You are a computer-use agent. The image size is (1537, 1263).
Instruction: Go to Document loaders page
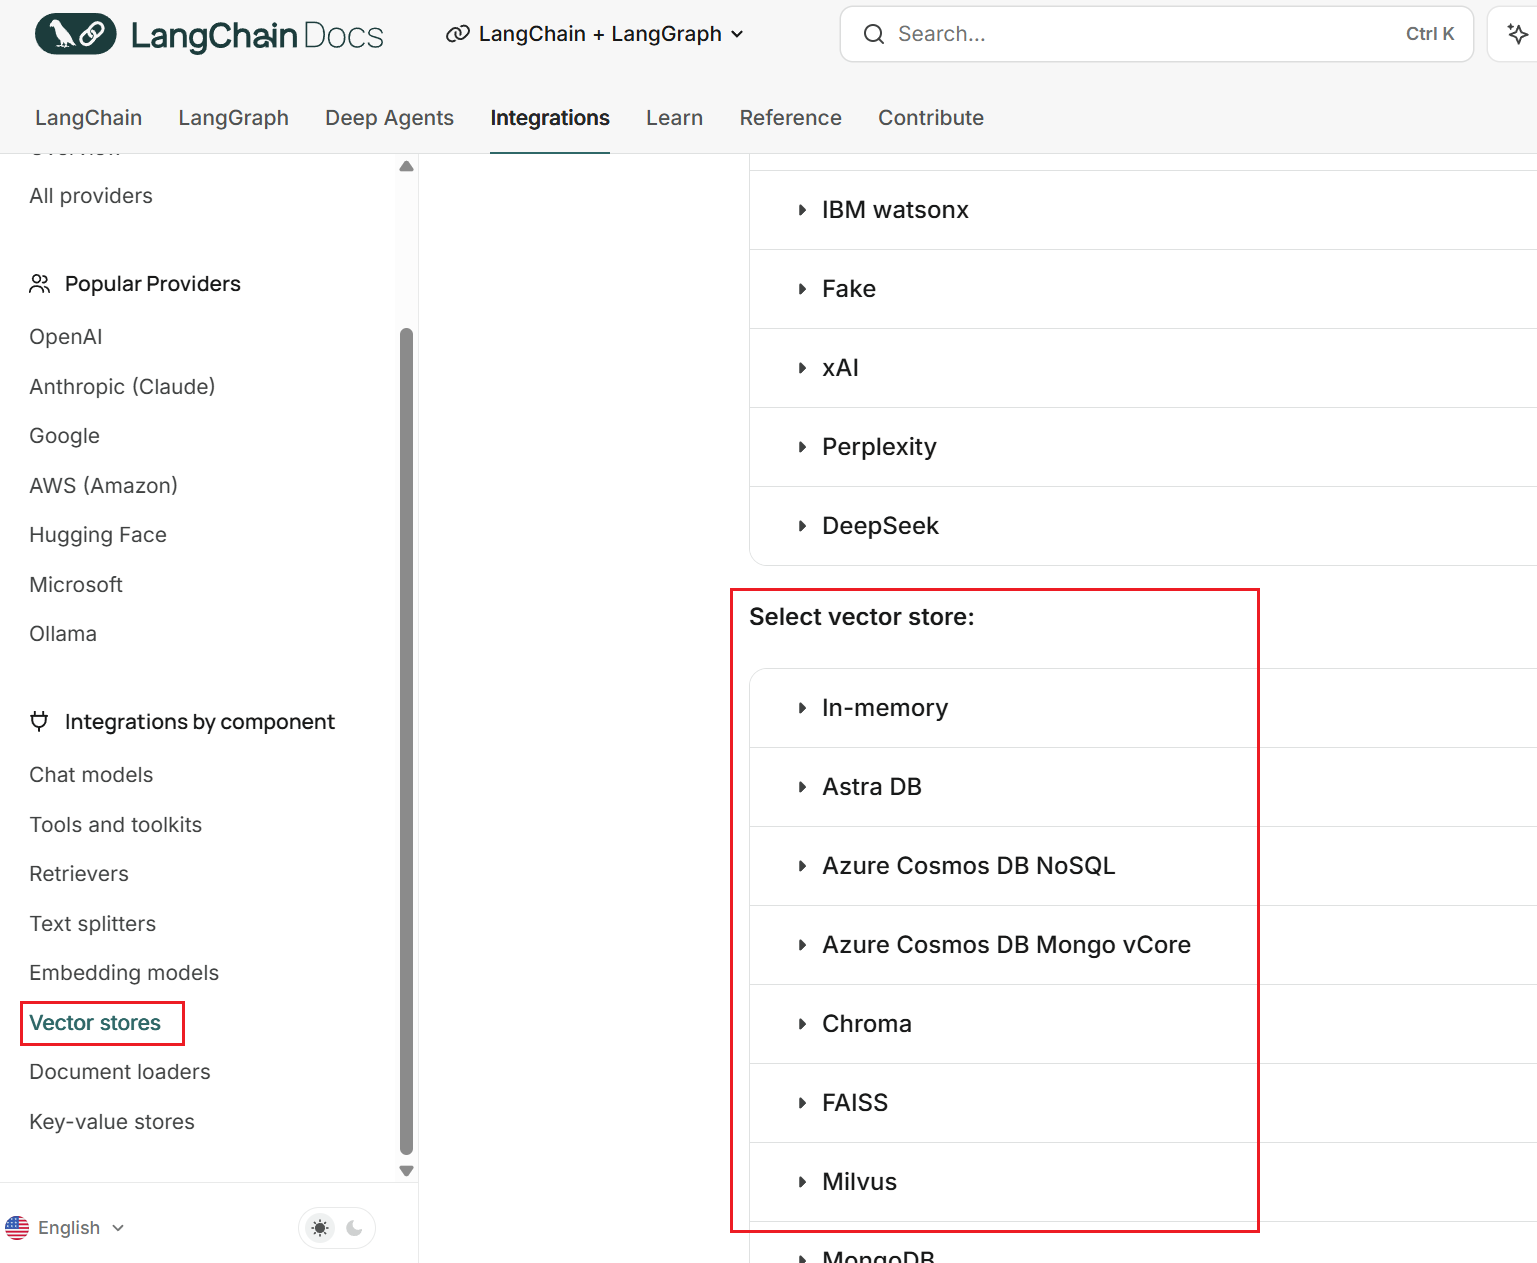[120, 1072]
